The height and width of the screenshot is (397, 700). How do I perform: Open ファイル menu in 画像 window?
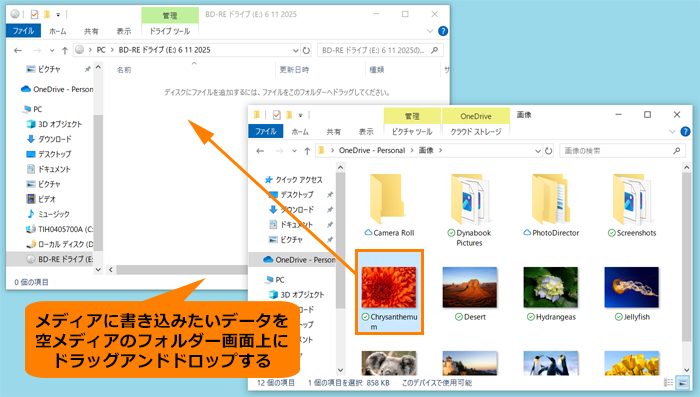click(x=266, y=131)
